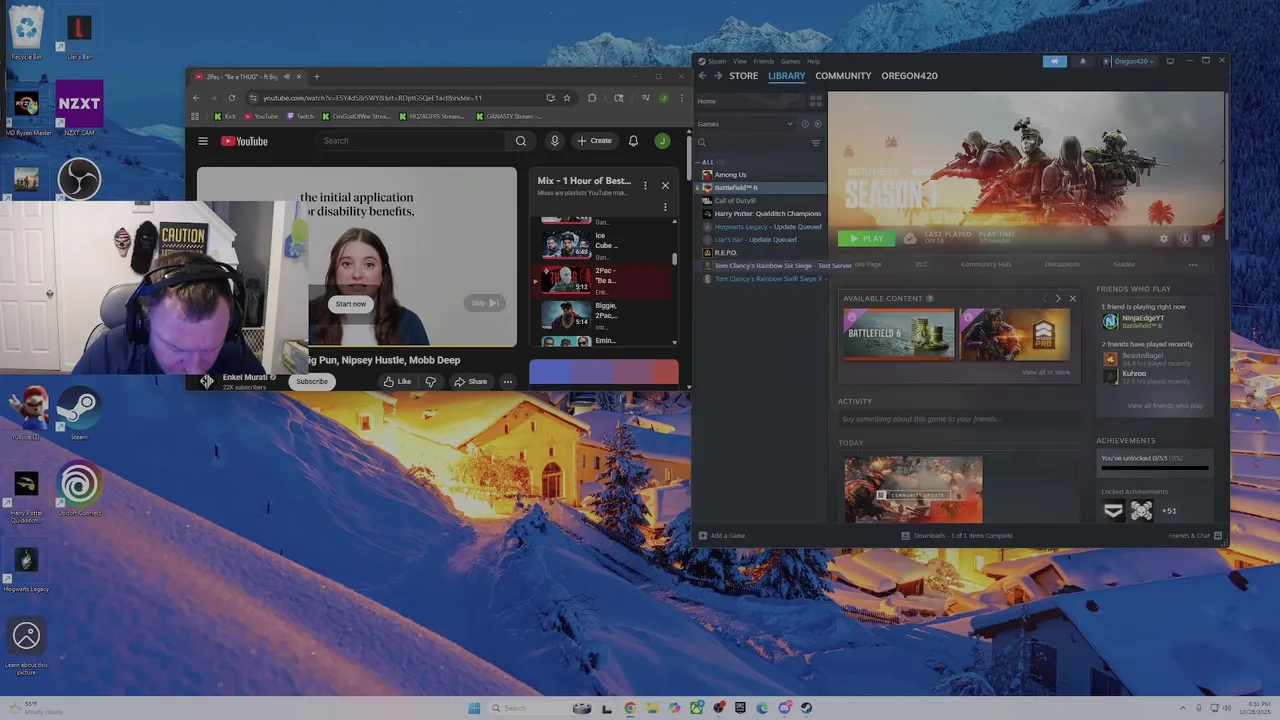The image size is (1280, 720).
Task: Open Steam notifications bell
Action: [x=1082, y=61]
